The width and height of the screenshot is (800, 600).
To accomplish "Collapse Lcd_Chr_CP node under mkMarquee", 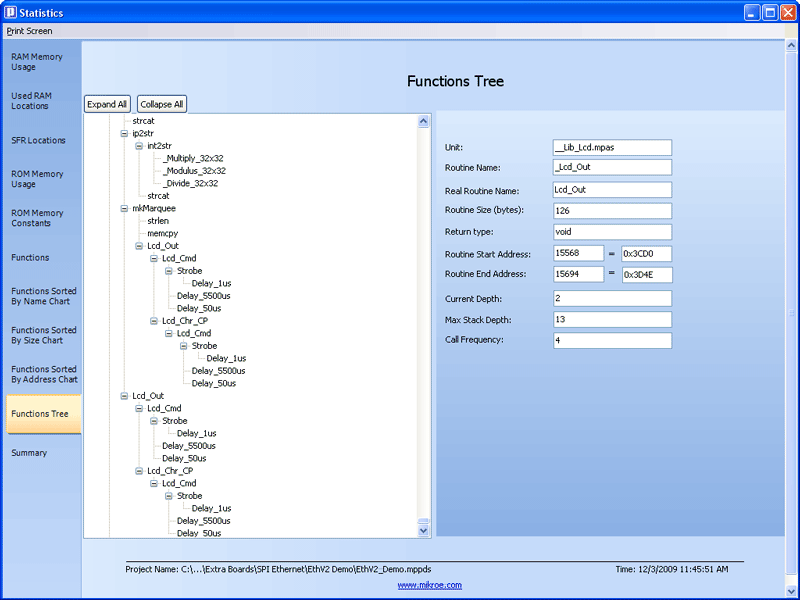I will 154,321.
